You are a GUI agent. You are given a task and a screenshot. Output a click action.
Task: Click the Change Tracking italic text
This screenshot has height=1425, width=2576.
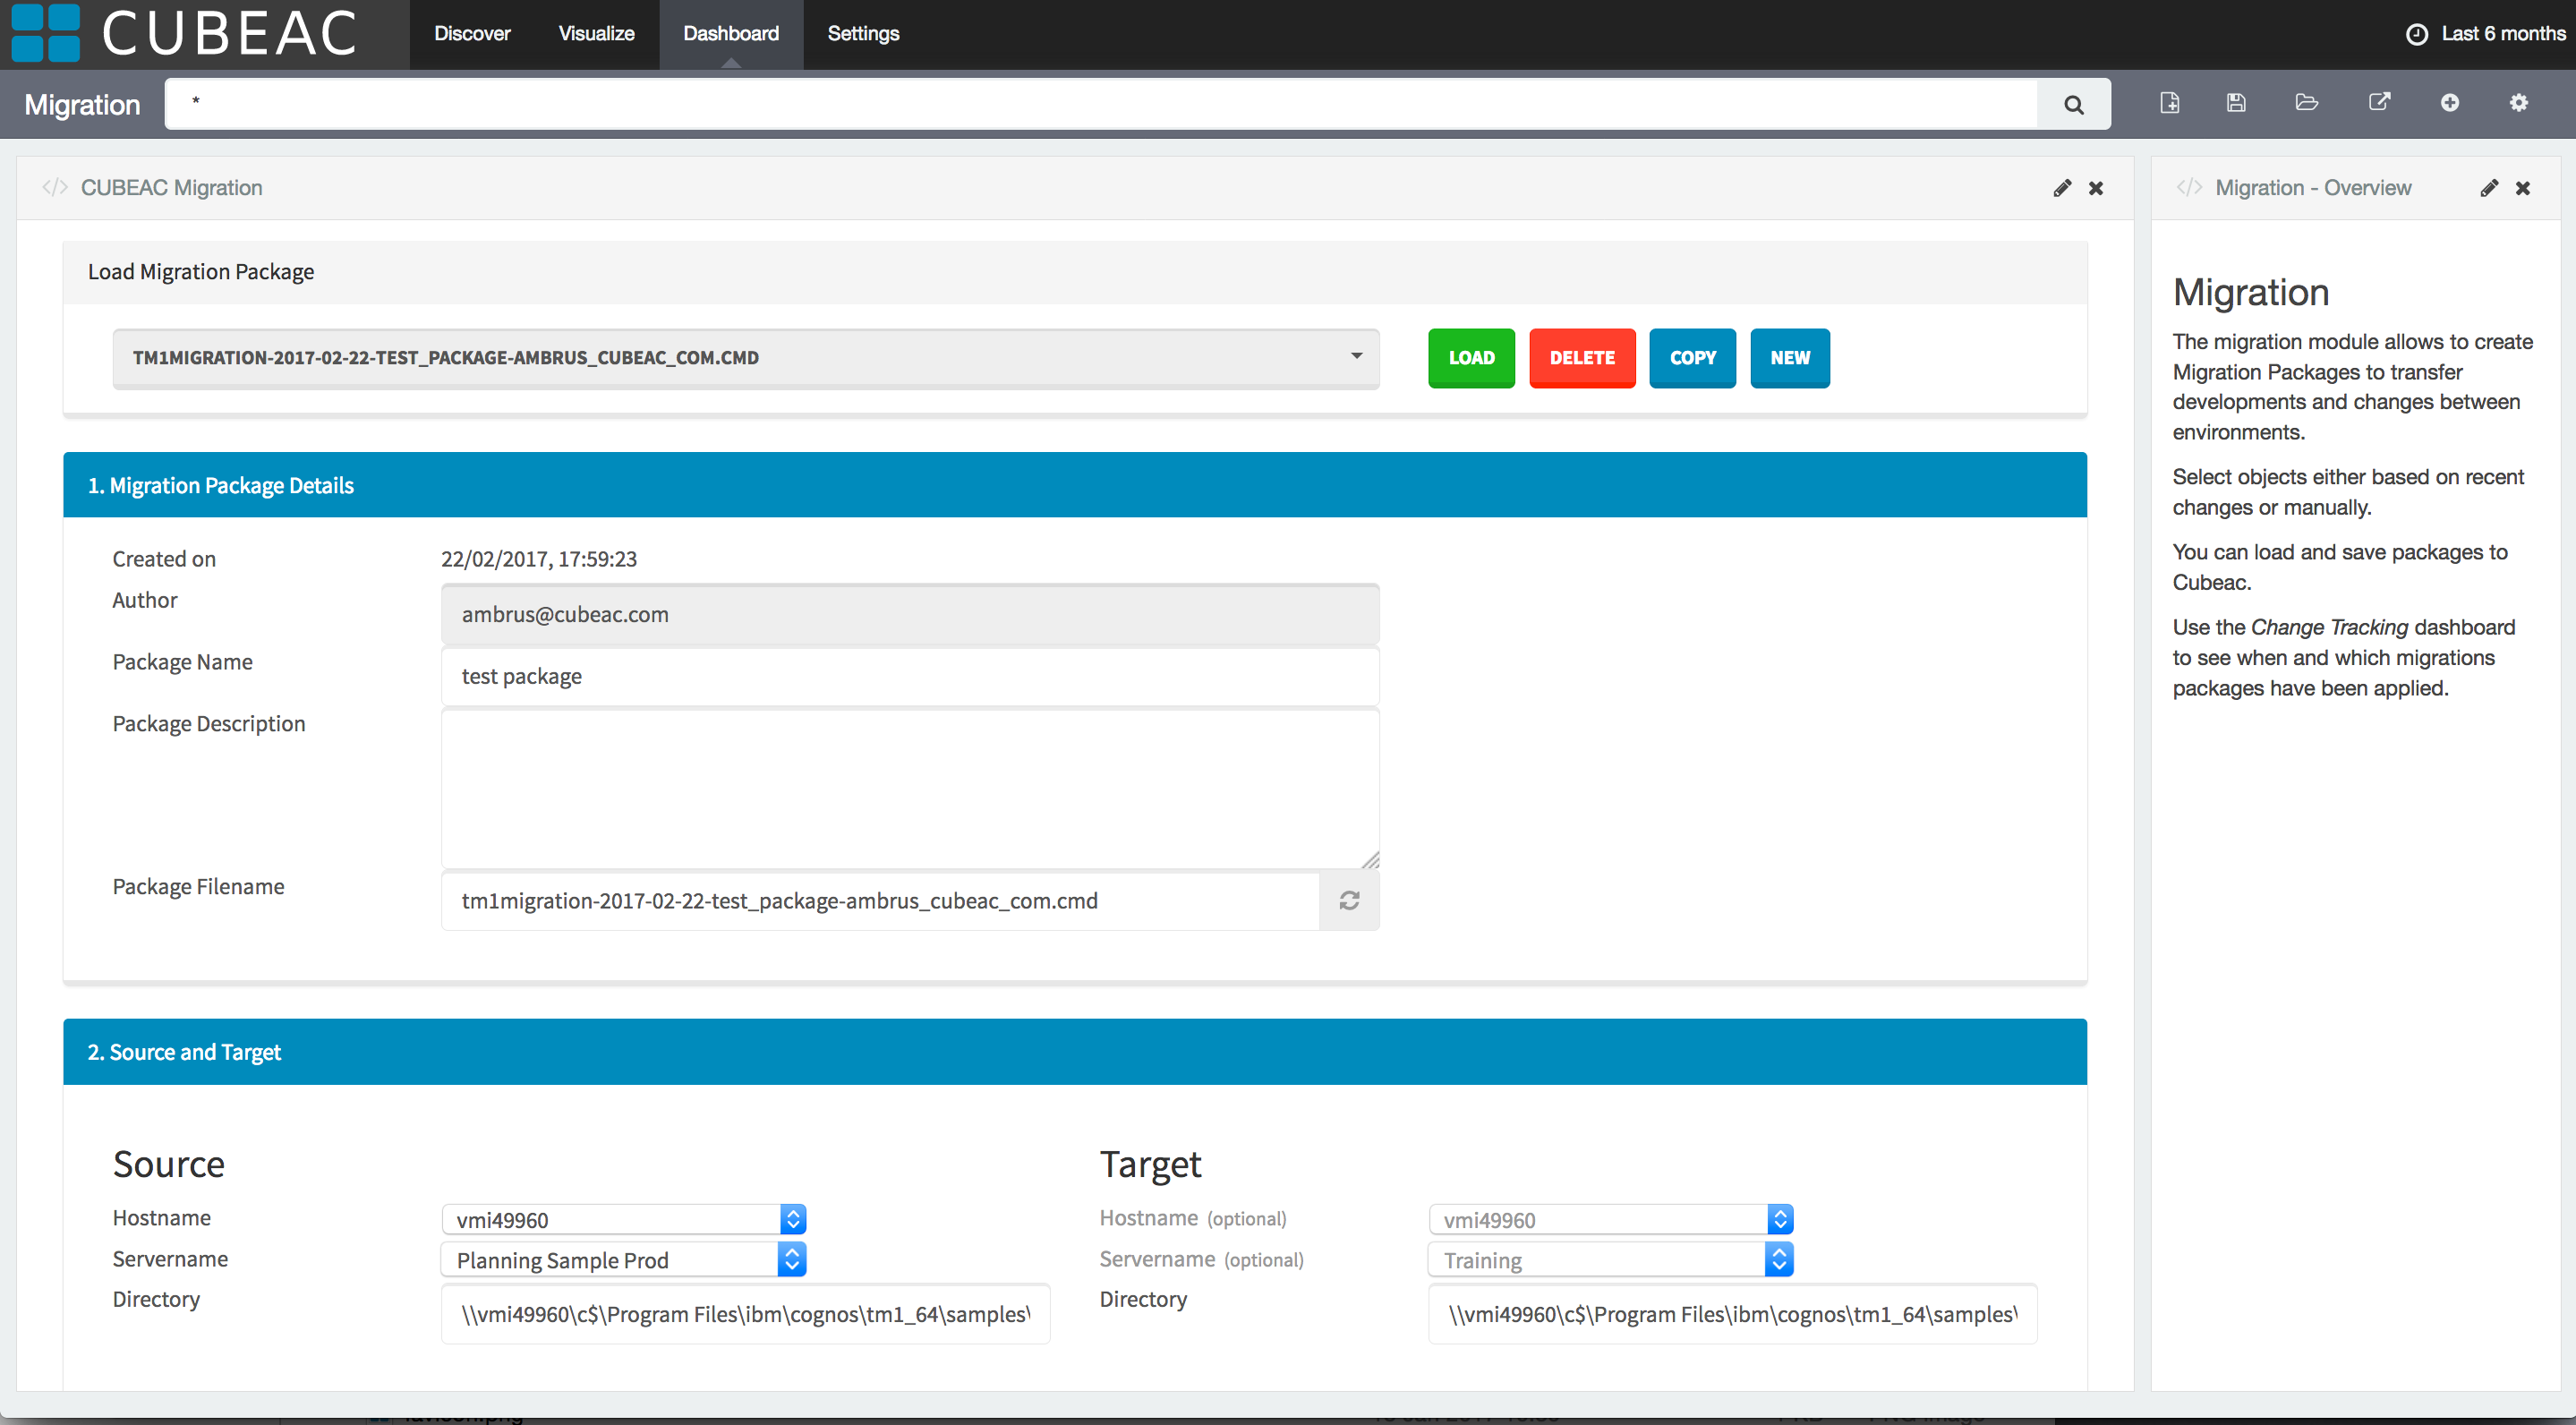click(2329, 627)
